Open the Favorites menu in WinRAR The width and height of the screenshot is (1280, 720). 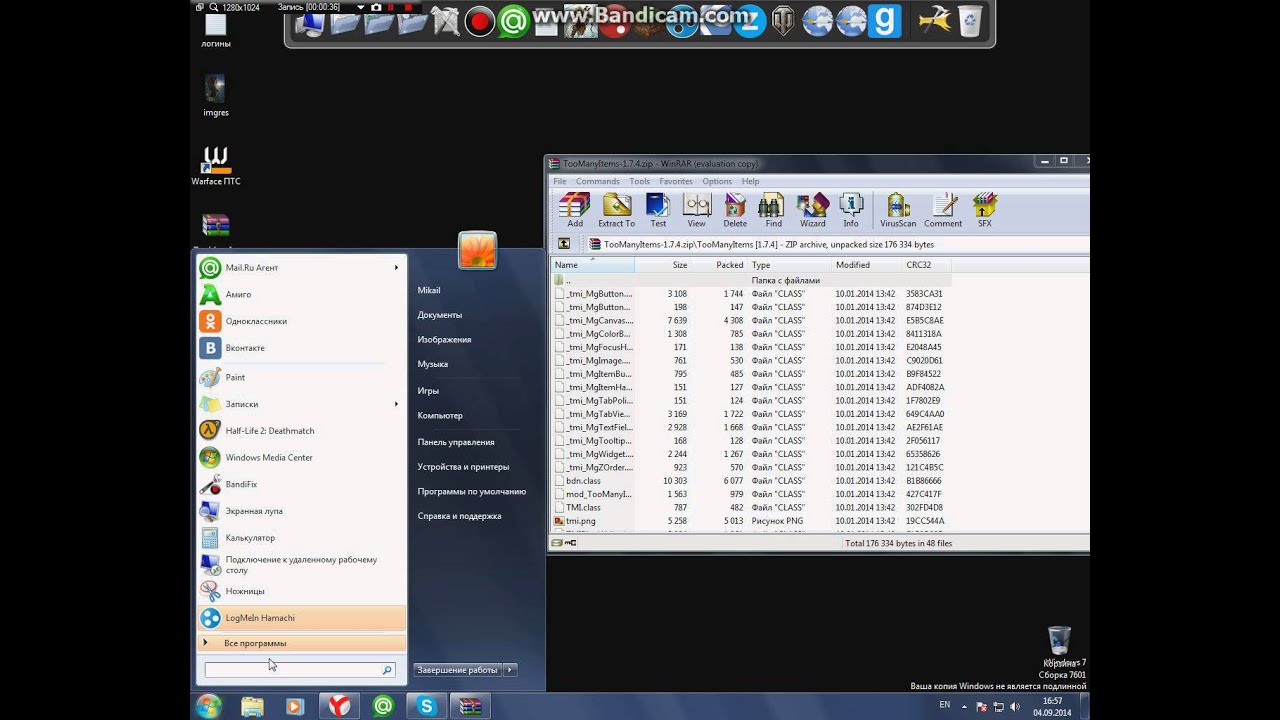pos(676,181)
